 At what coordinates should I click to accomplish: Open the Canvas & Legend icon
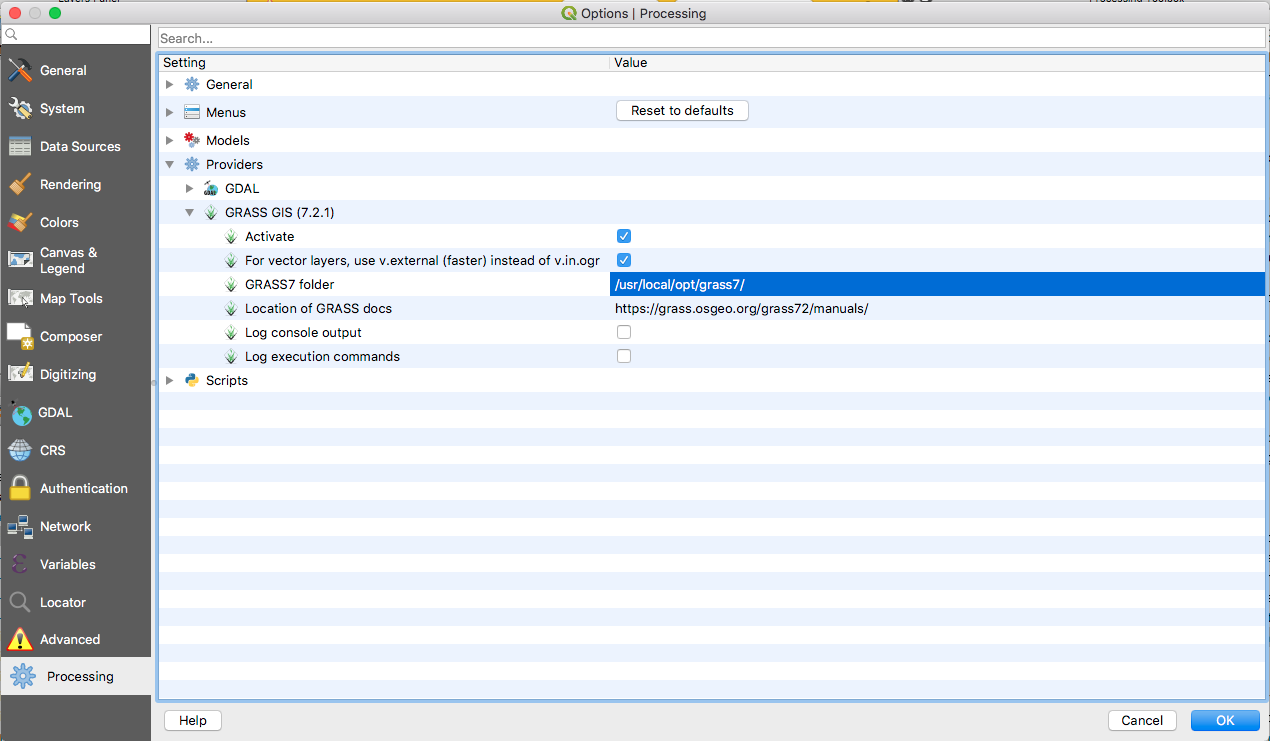coord(20,260)
